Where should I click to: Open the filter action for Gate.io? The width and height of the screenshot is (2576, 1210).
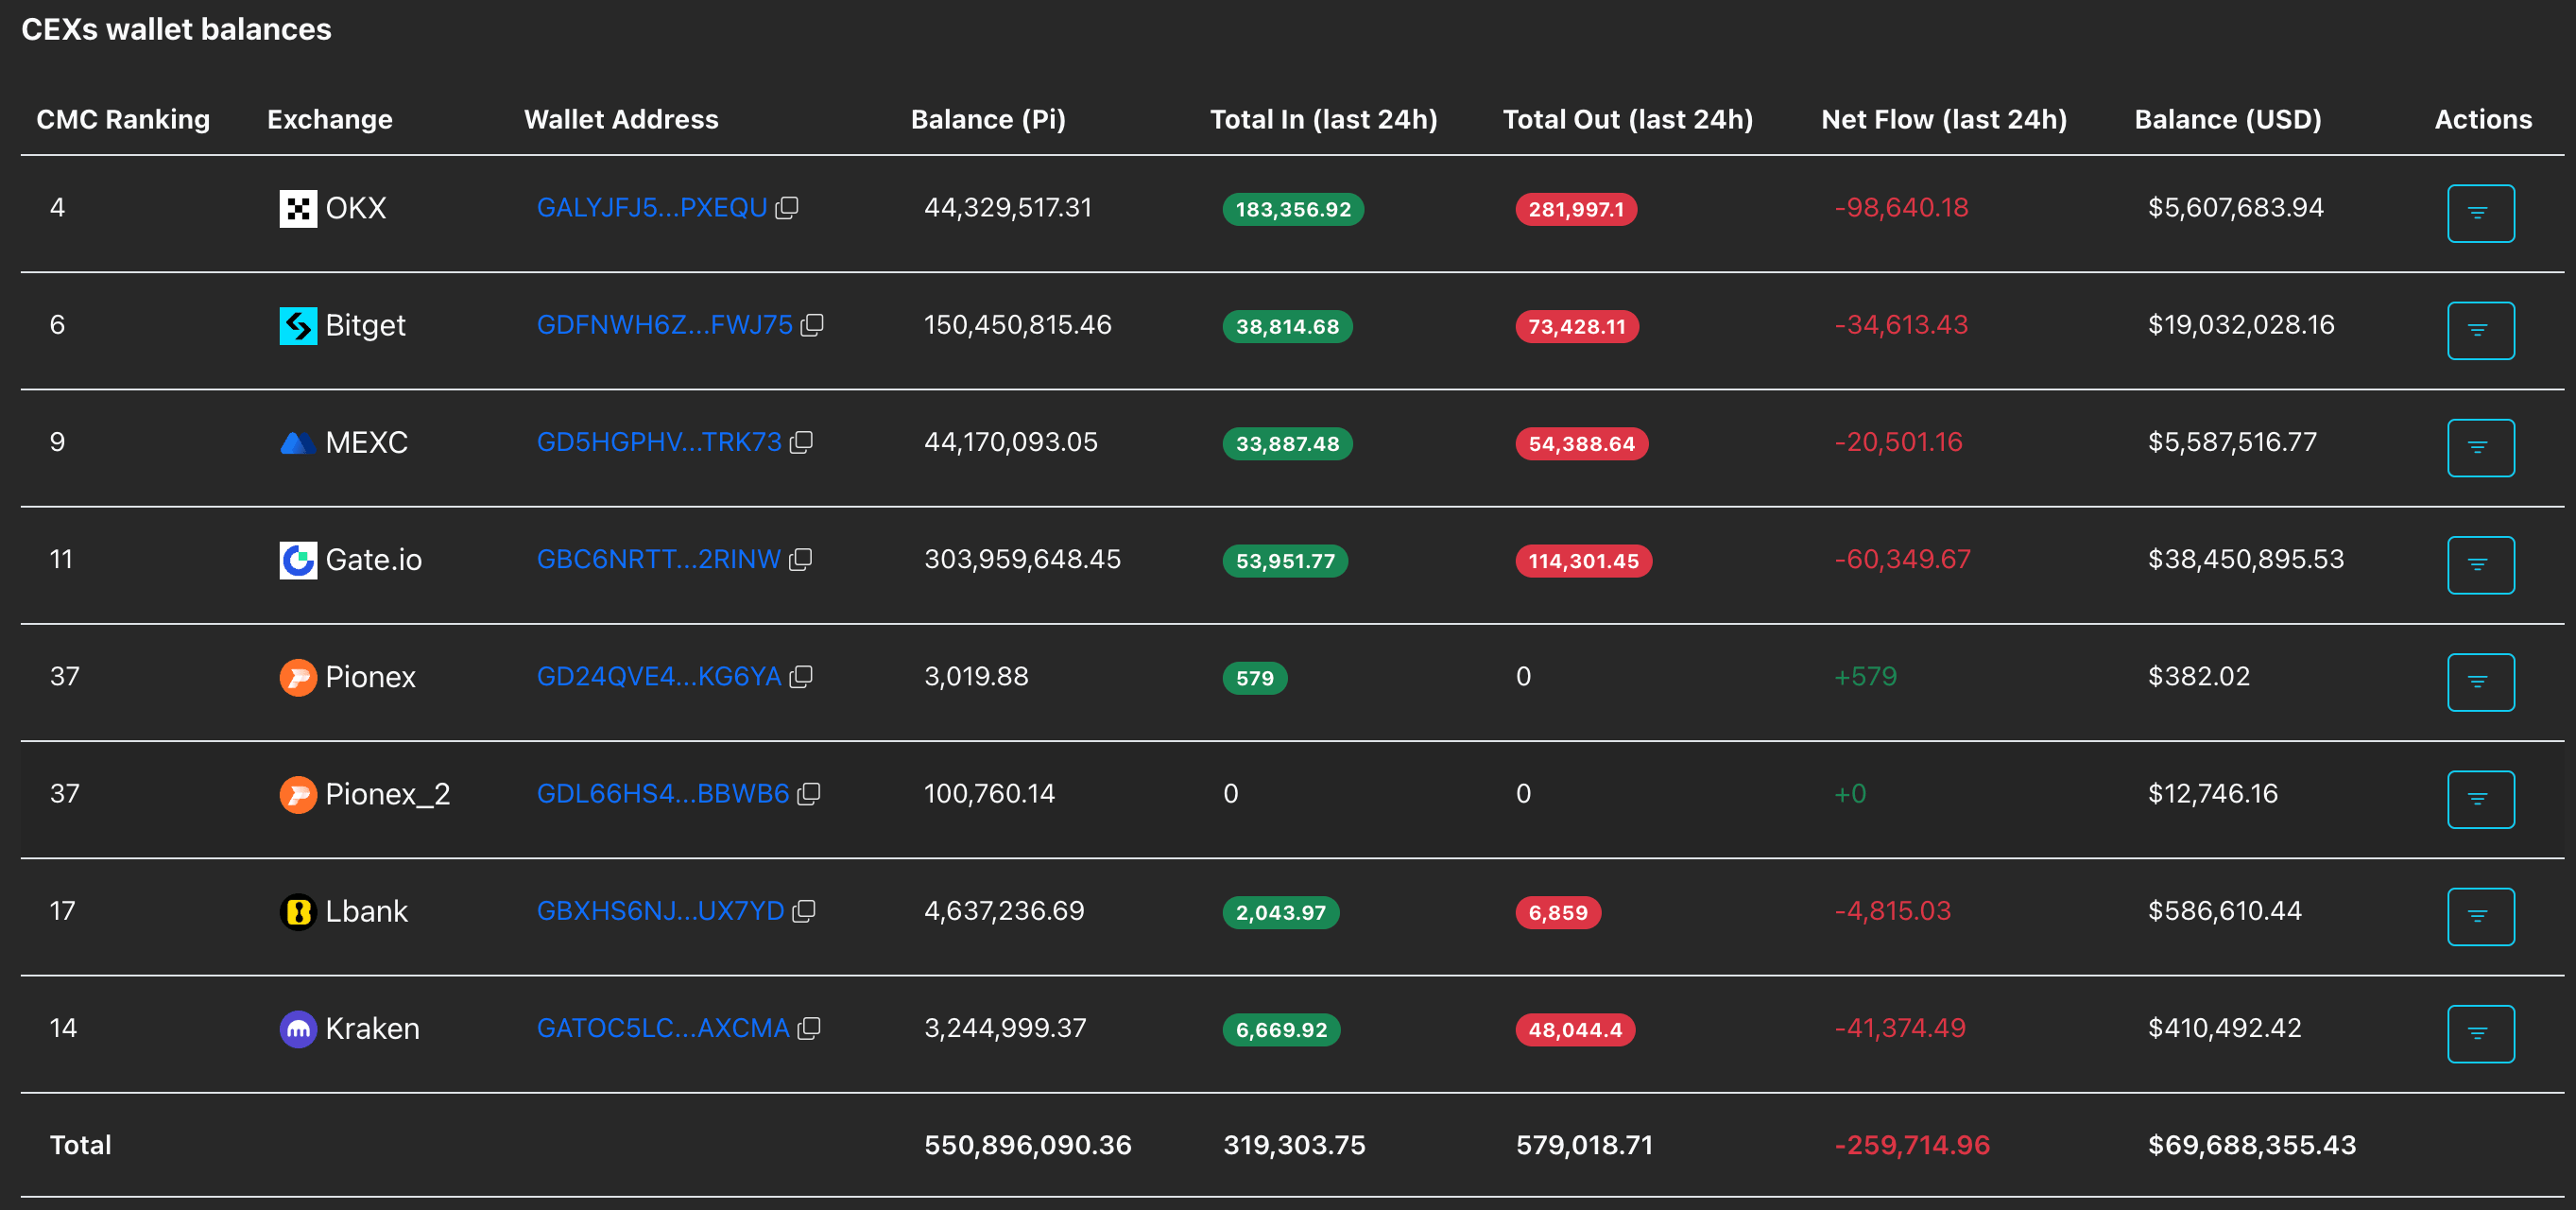tap(2480, 565)
